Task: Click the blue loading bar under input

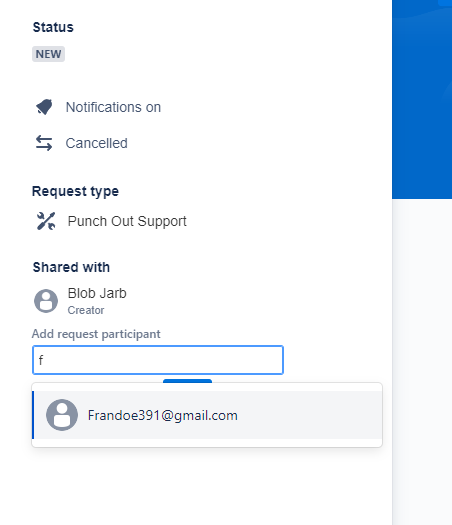Action: point(187,381)
